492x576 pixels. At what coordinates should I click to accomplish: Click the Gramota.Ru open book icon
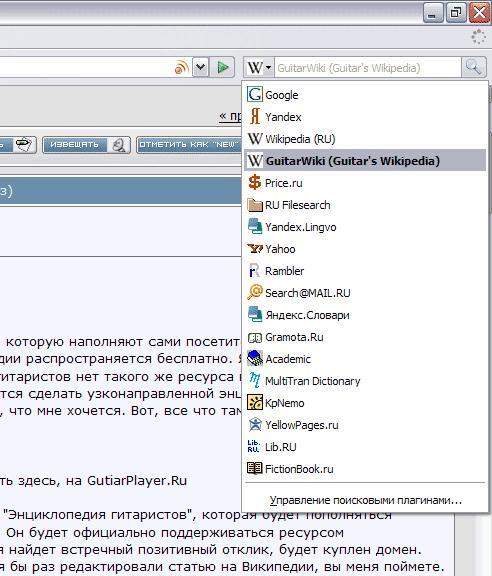(255, 338)
